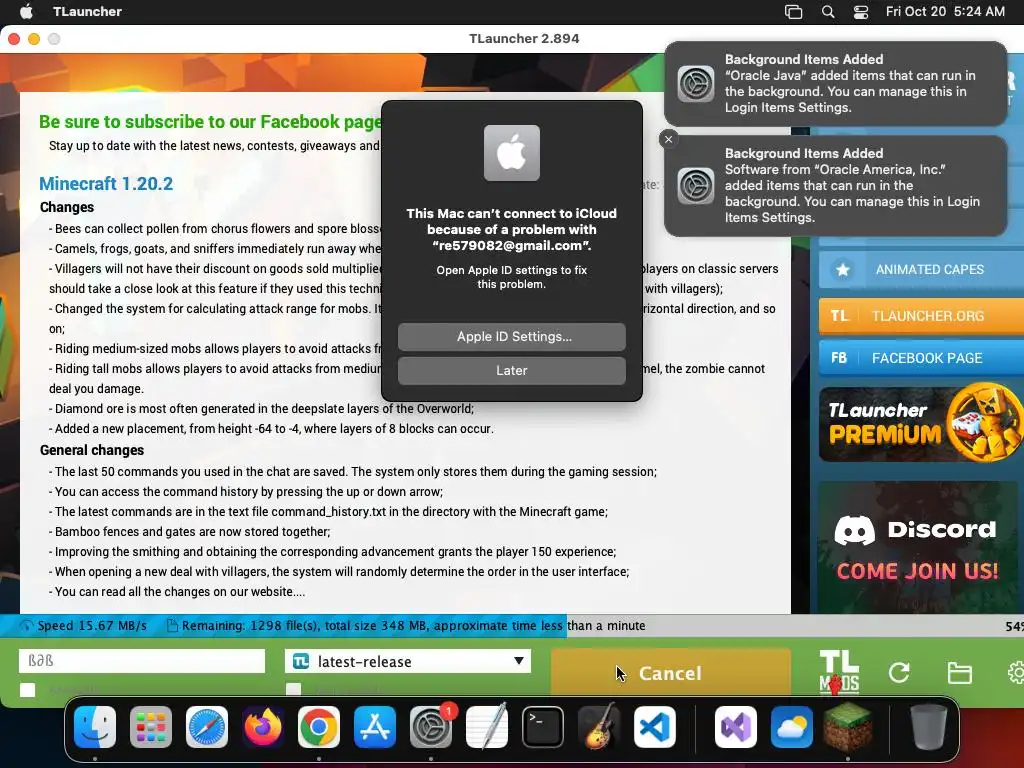Click the TL icon on TLAUNCHER.ORG button

[839, 316]
